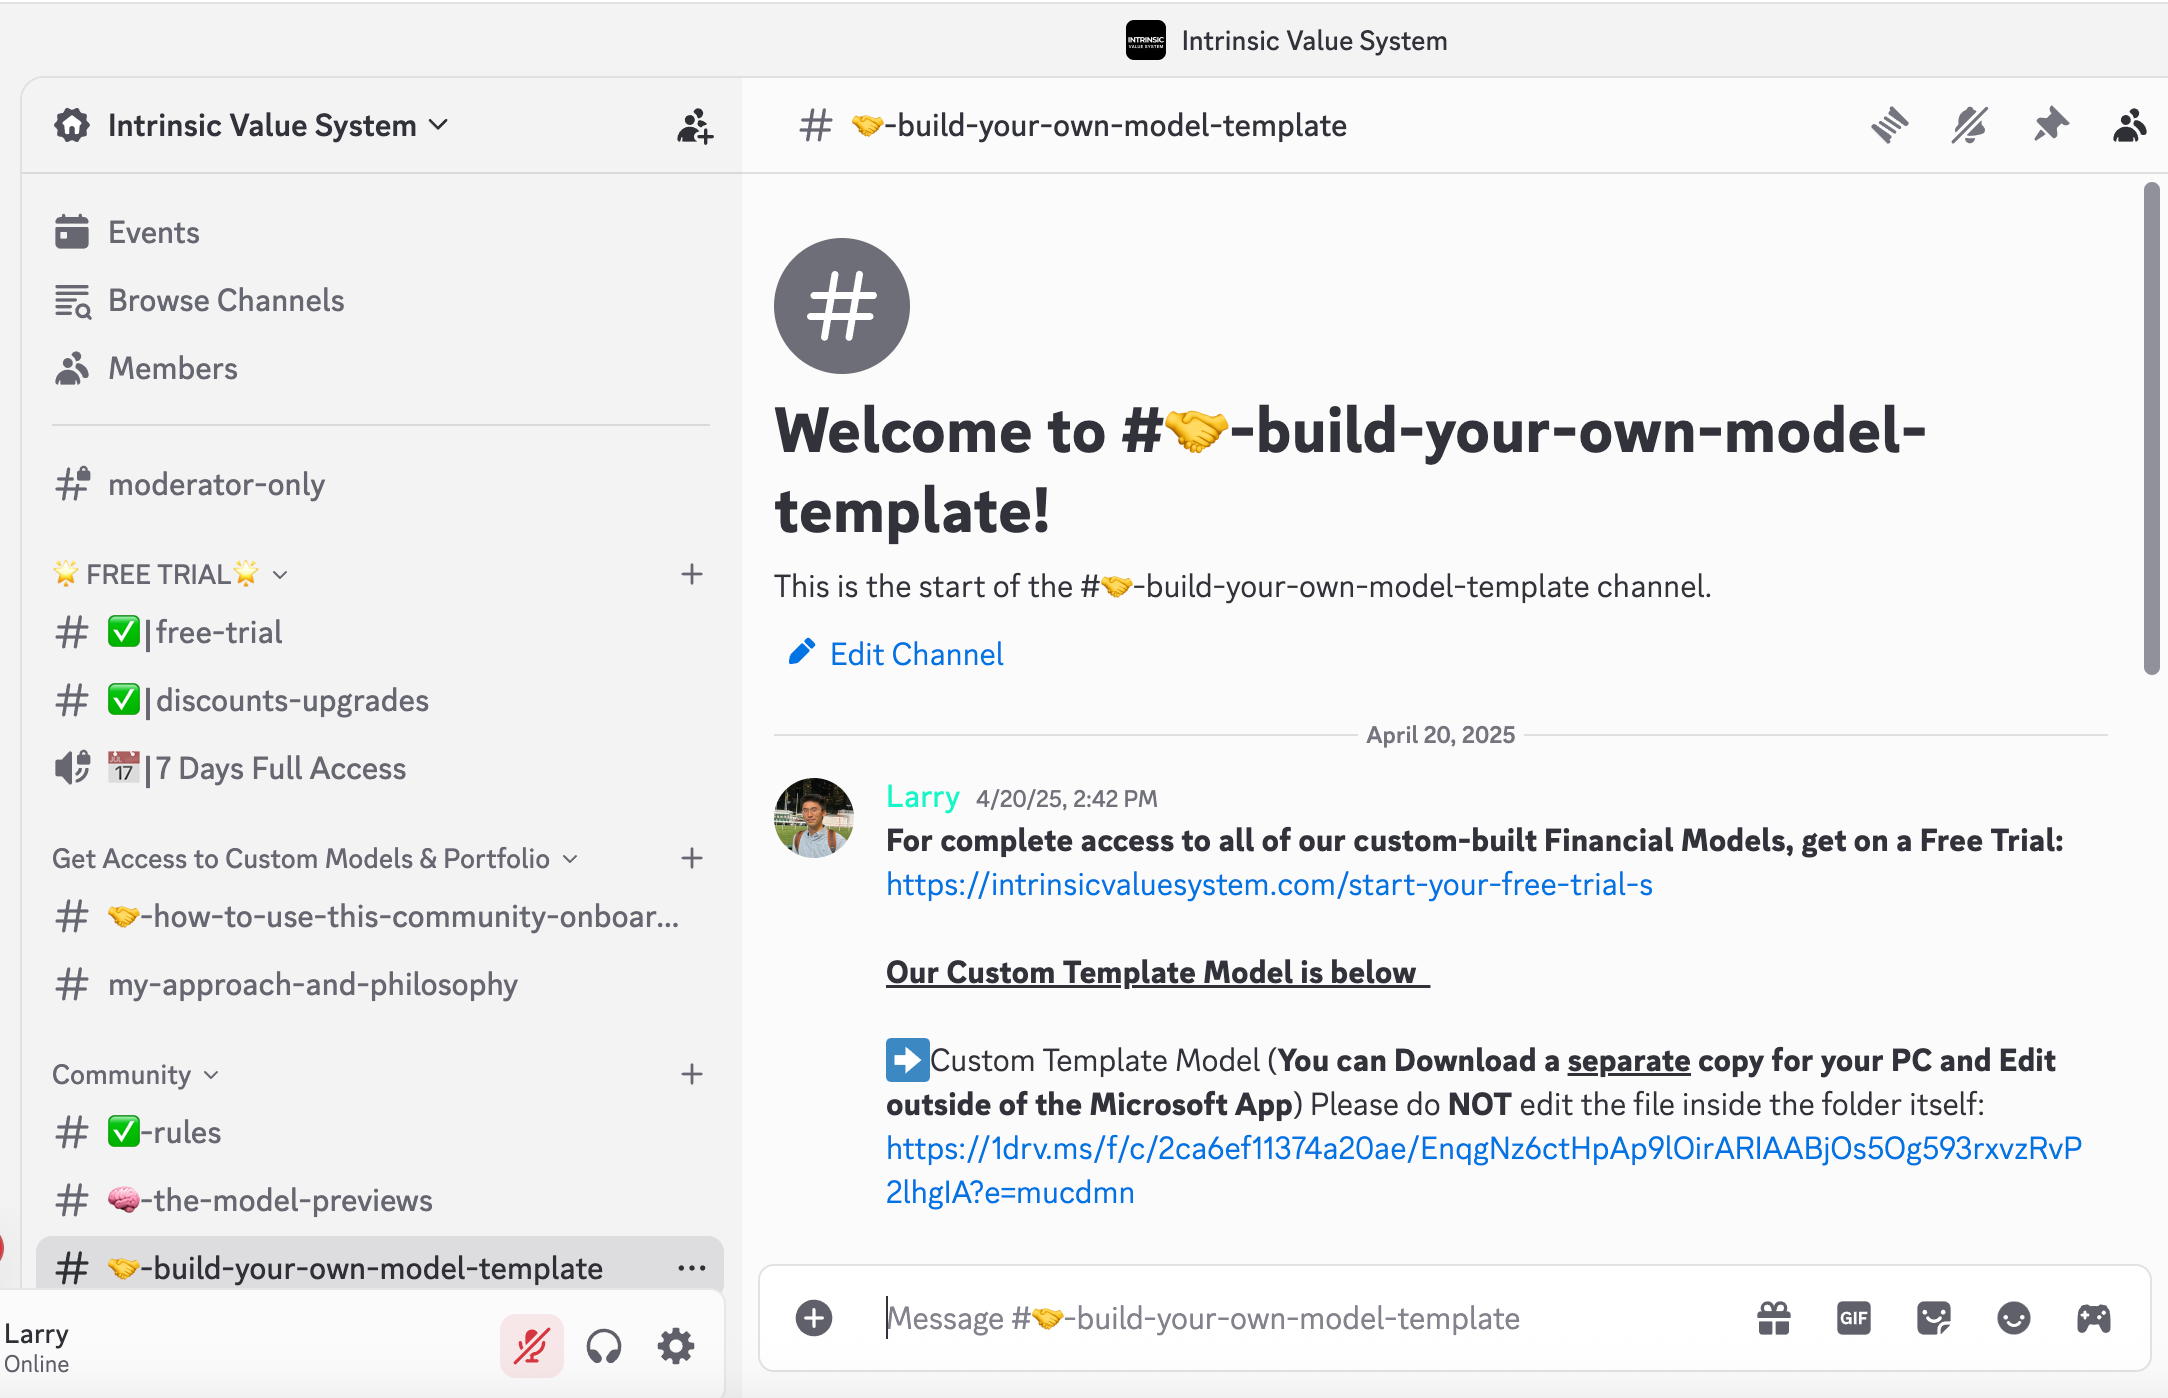Open the free-trial channel
Viewport: 2168px width, 1398px height.
(x=380, y=632)
